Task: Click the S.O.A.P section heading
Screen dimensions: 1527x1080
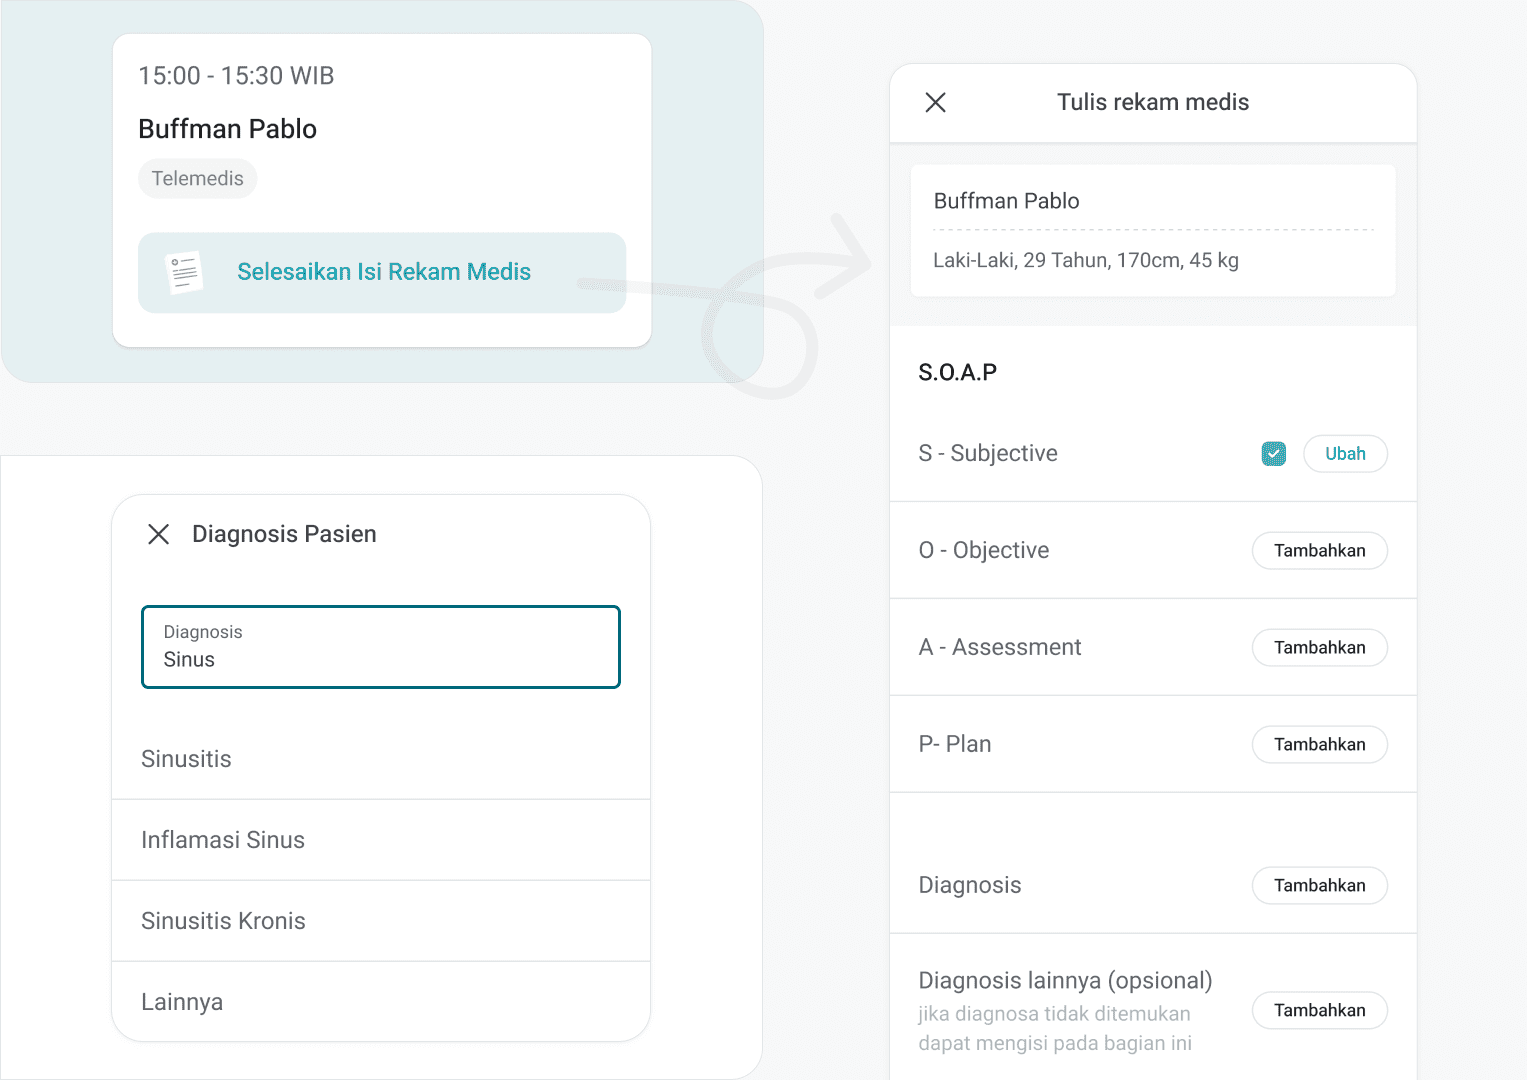Action: click(957, 373)
